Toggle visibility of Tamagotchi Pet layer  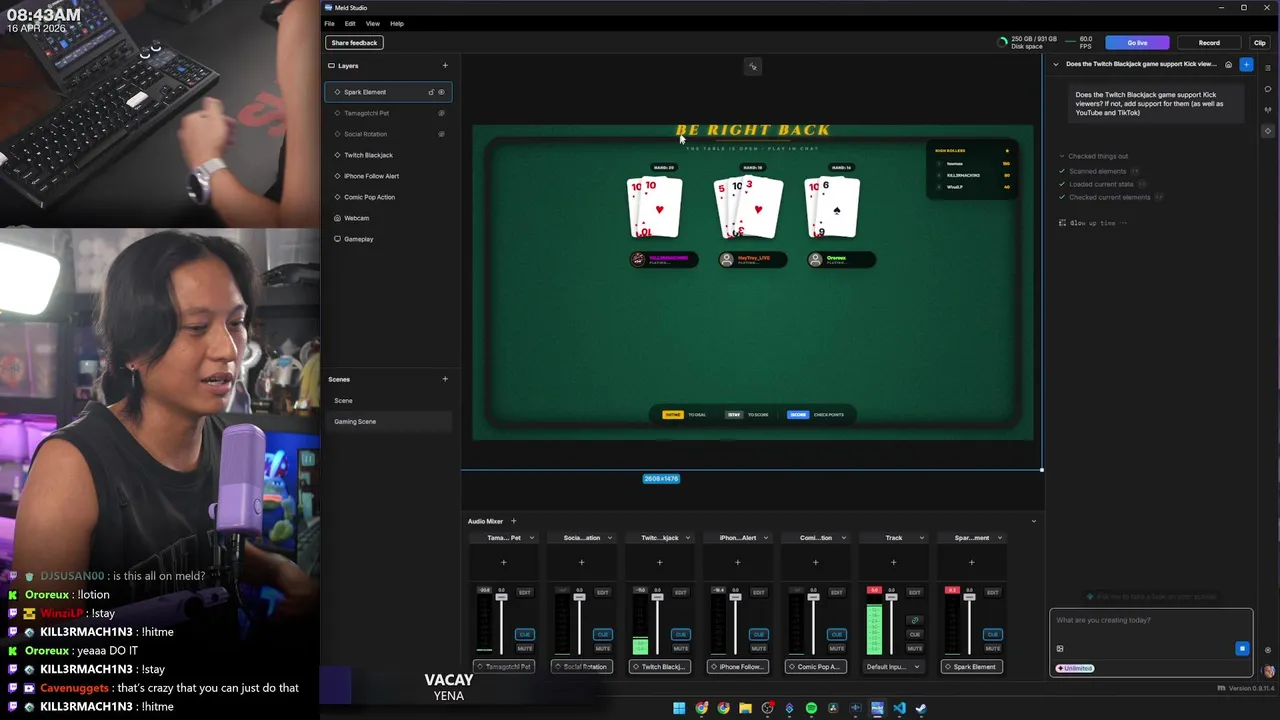441,113
